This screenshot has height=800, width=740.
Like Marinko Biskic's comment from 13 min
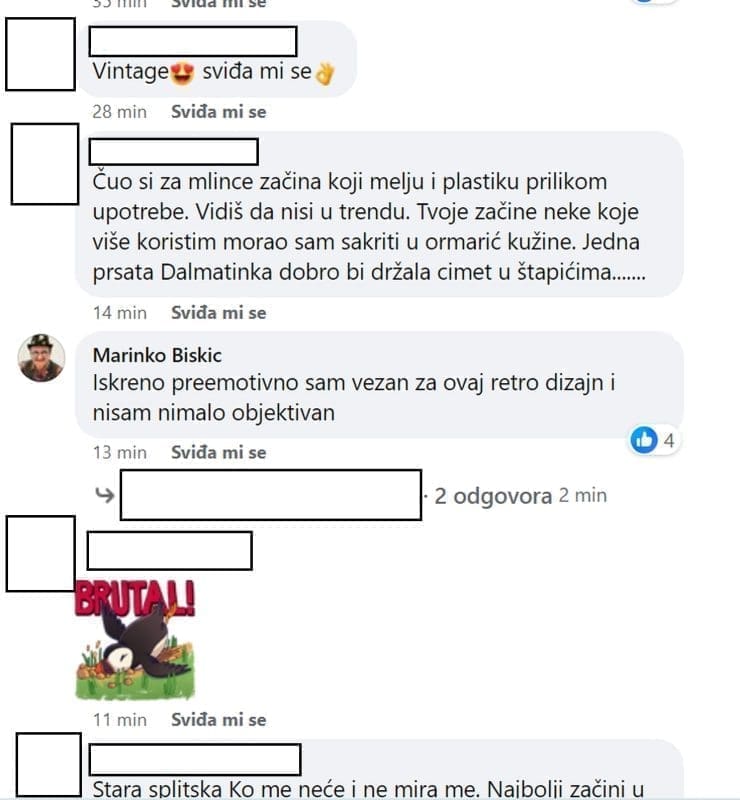218,453
